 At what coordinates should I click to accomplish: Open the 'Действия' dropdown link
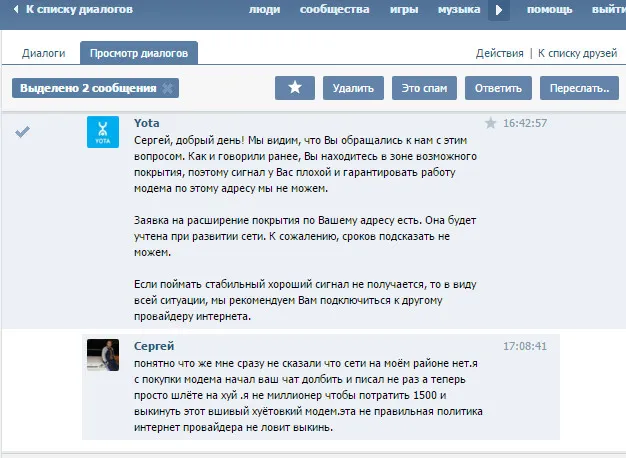click(x=499, y=53)
